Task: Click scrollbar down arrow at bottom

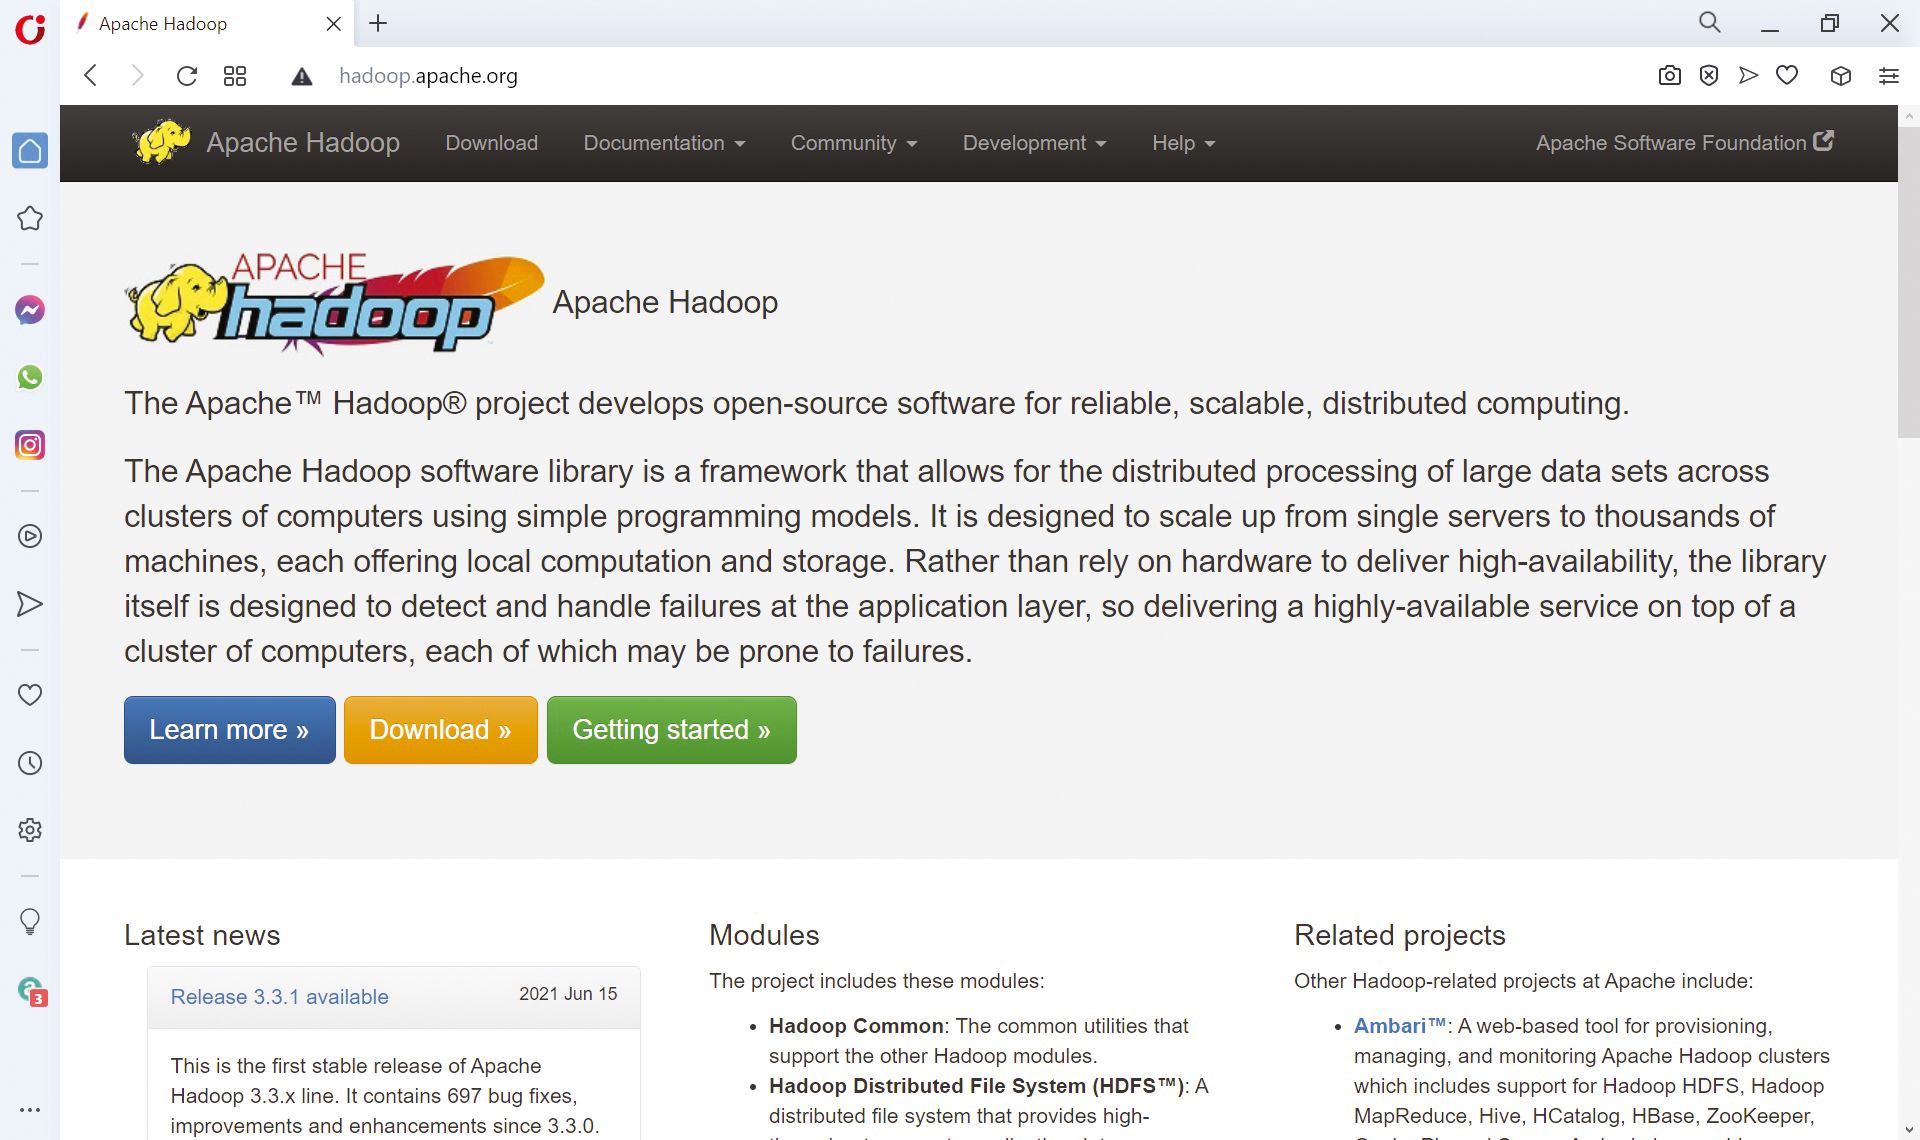Action: (1908, 1130)
